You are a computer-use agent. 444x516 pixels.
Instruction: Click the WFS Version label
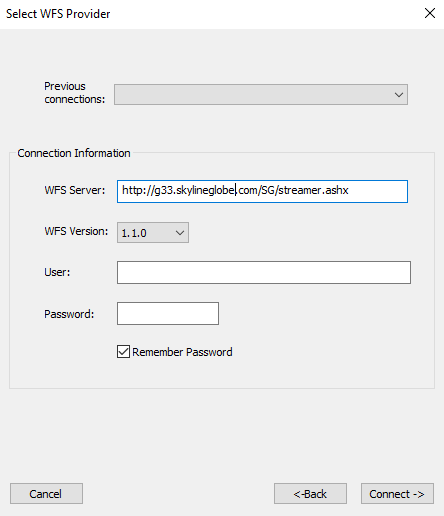[76, 231]
